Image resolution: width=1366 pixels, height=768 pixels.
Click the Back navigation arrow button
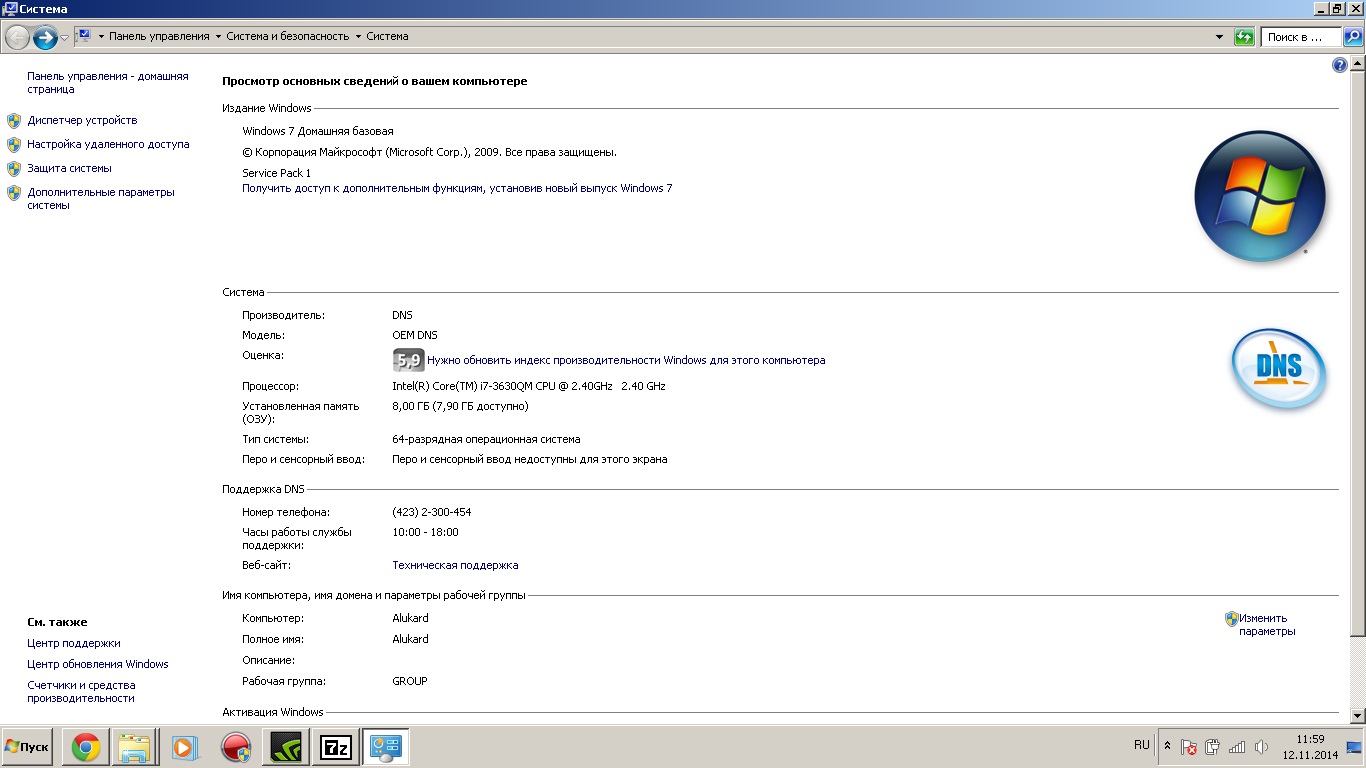tap(17, 37)
